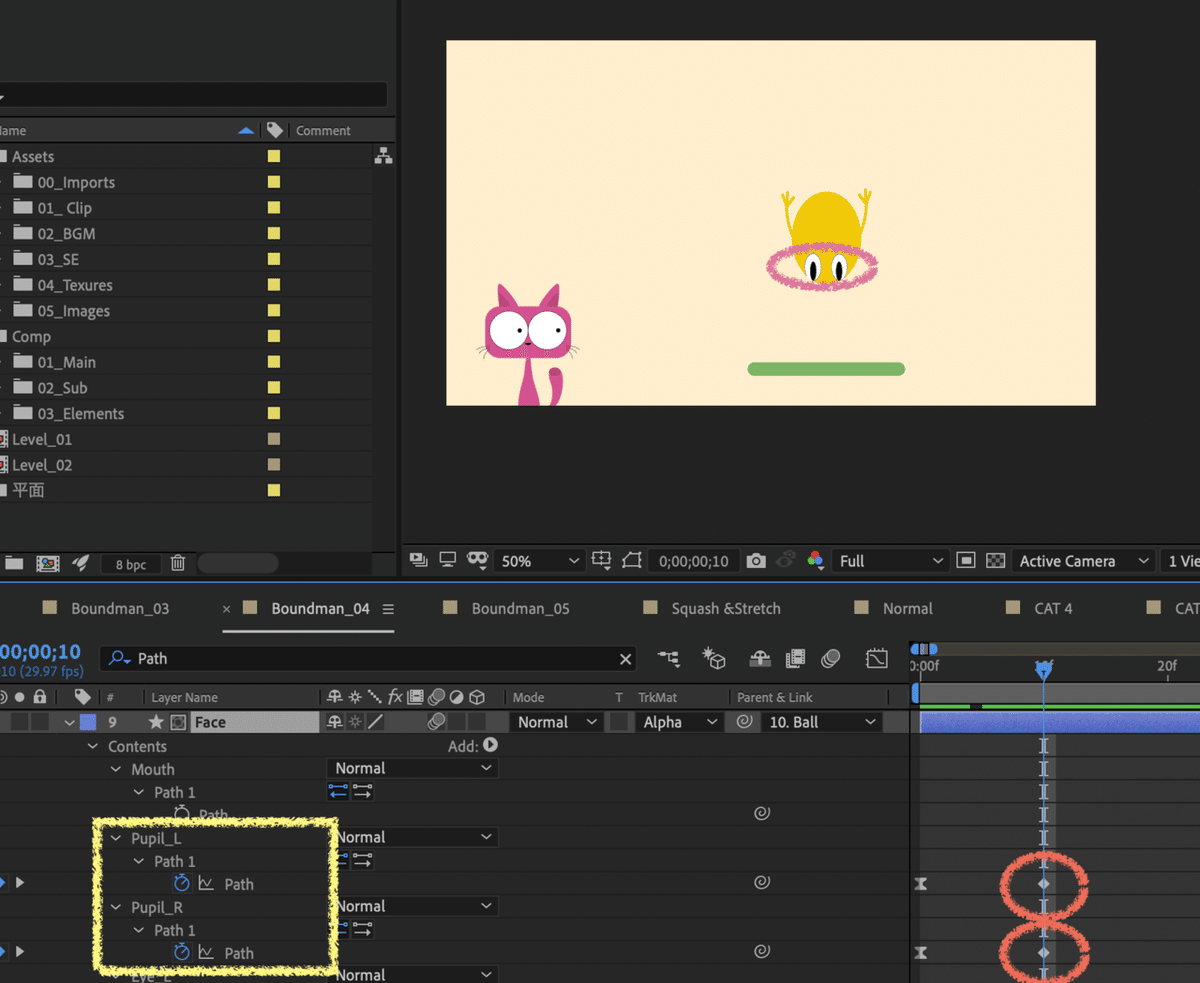This screenshot has height=983, width=1200.
Task: Switch to the CAT 4 tab
Action: pyautogui.click(x=1053, y=608)
